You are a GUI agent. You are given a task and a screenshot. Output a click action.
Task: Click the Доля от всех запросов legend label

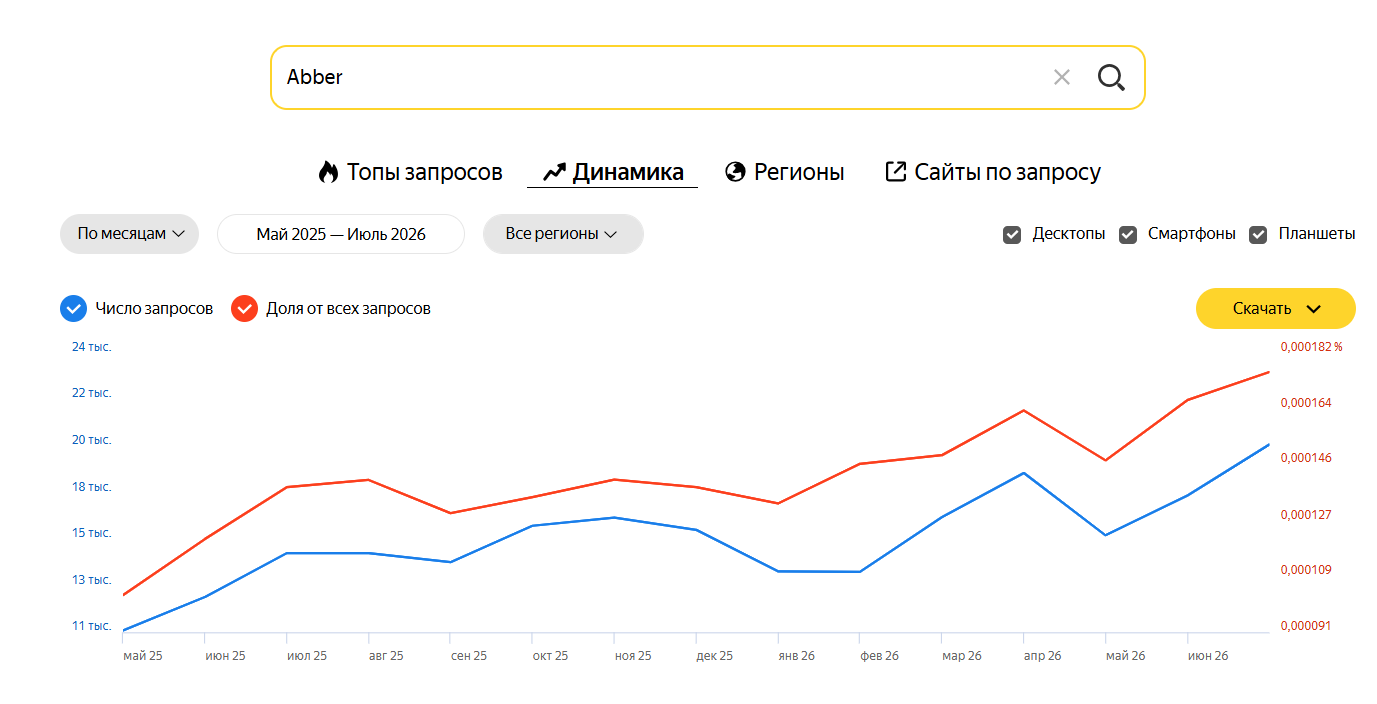coord(348,309)
